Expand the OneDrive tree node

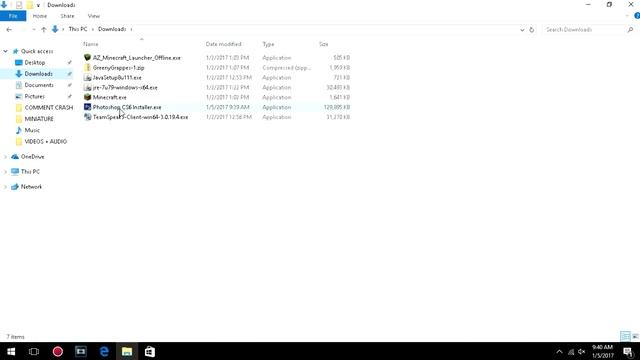[5, 157]
